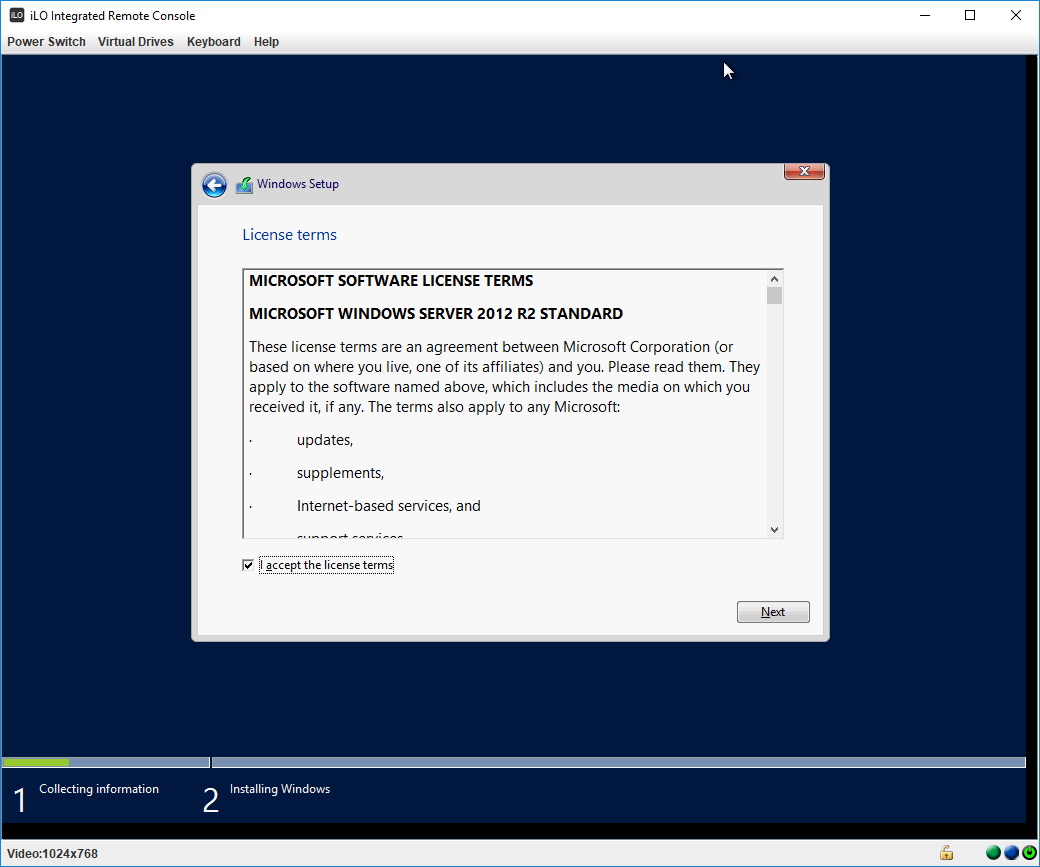
Task: Close the iLO Remote Console window
Action: coord(1015,15)
